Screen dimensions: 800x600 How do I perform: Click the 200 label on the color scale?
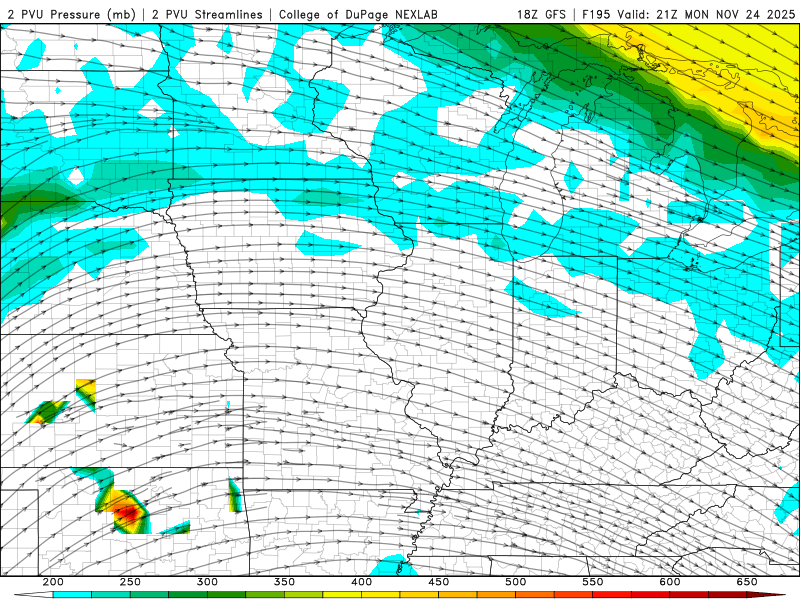click(x=53, y=582)
